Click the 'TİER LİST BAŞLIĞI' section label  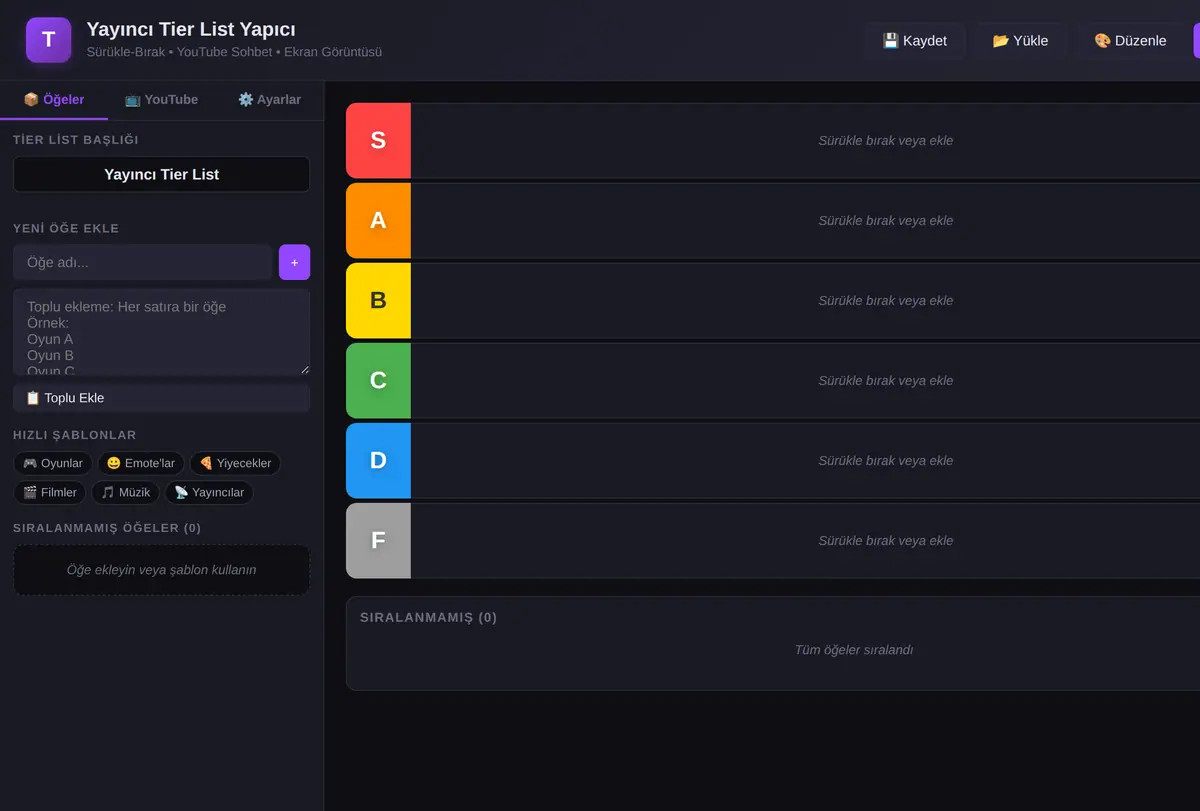(x=76, y=140)
